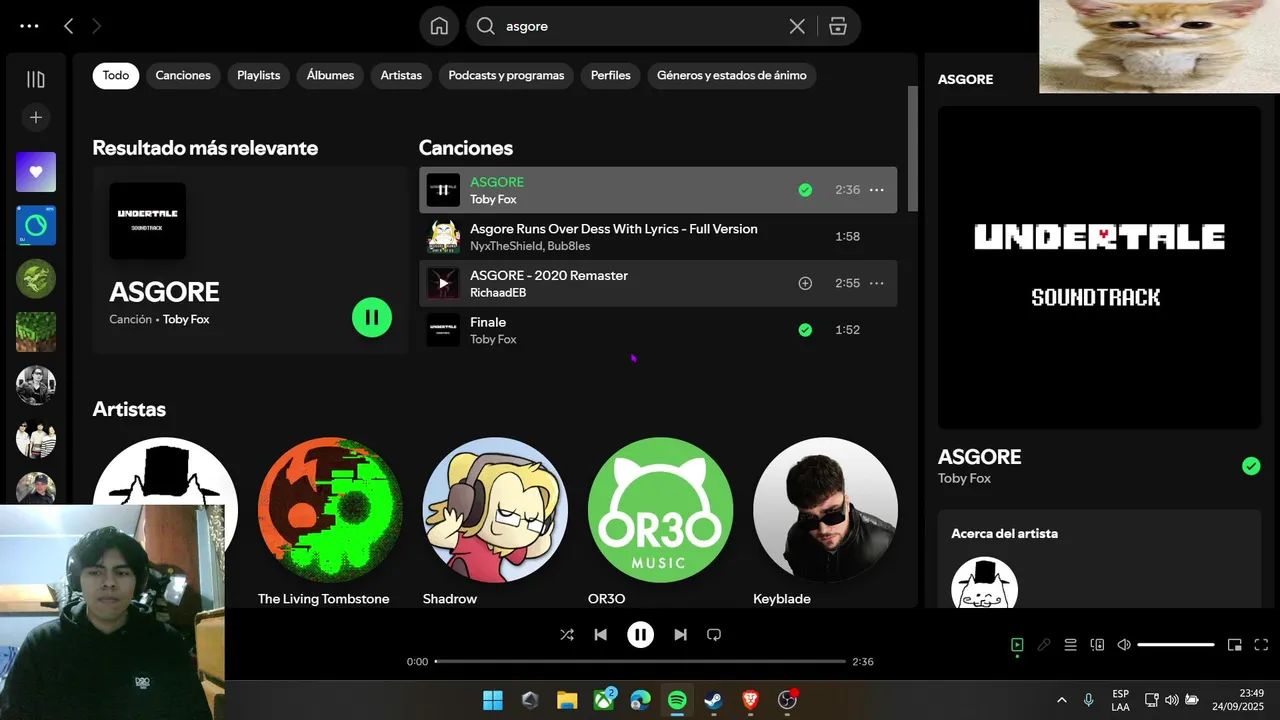This screenshot has width=1280, height=720.
Task: Open the Home page
Action: [439, 26]
